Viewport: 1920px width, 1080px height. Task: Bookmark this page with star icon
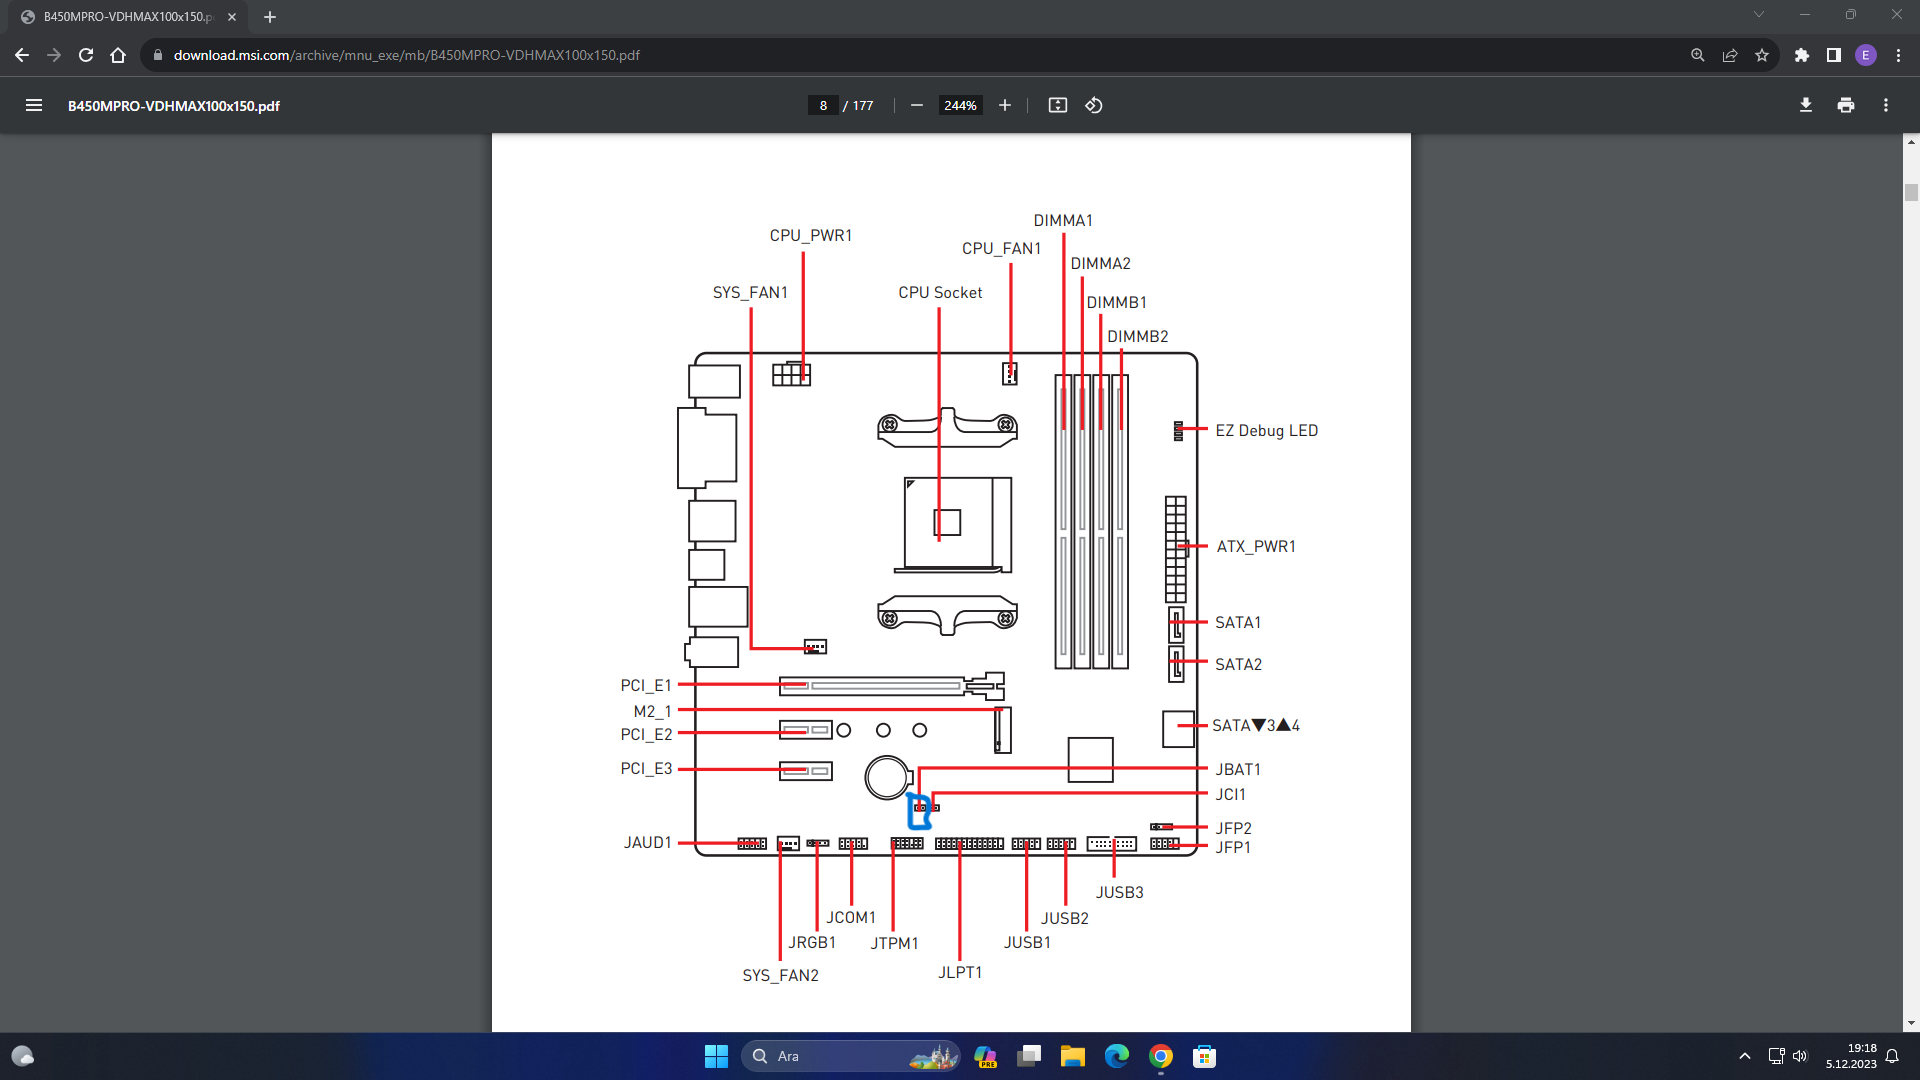tap(1762, 55)
